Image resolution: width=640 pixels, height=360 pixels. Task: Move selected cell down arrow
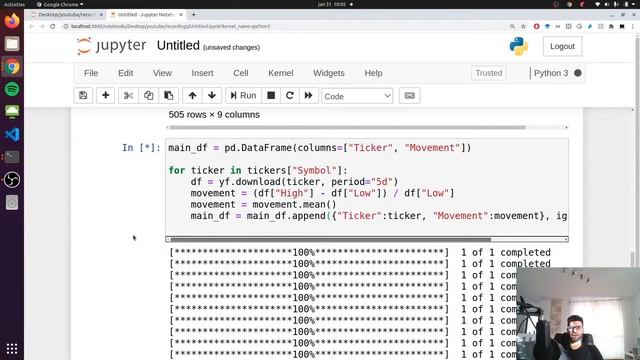coord(212,96)
